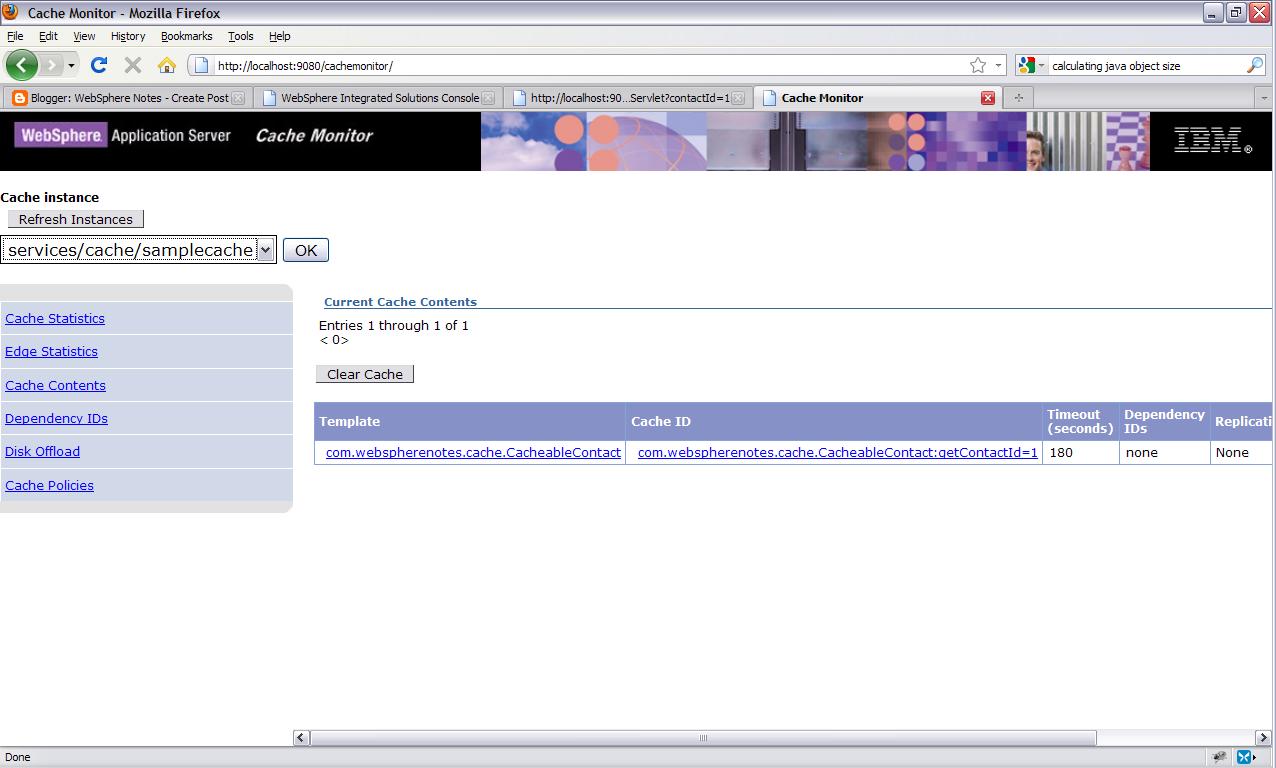The width and height of the screenshot is (1276, 768).
Task: Close the Blogger tab with its X
Action: pos(238,98)
